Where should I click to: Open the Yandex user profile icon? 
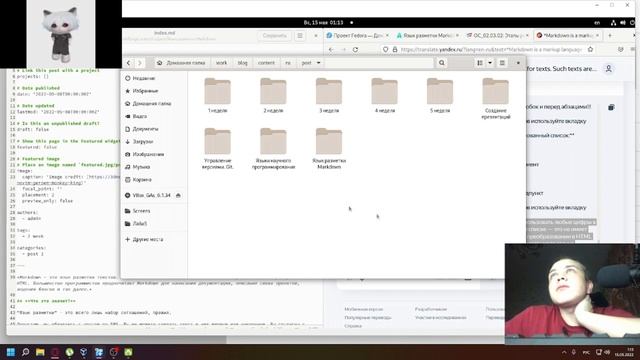point(608,69)
